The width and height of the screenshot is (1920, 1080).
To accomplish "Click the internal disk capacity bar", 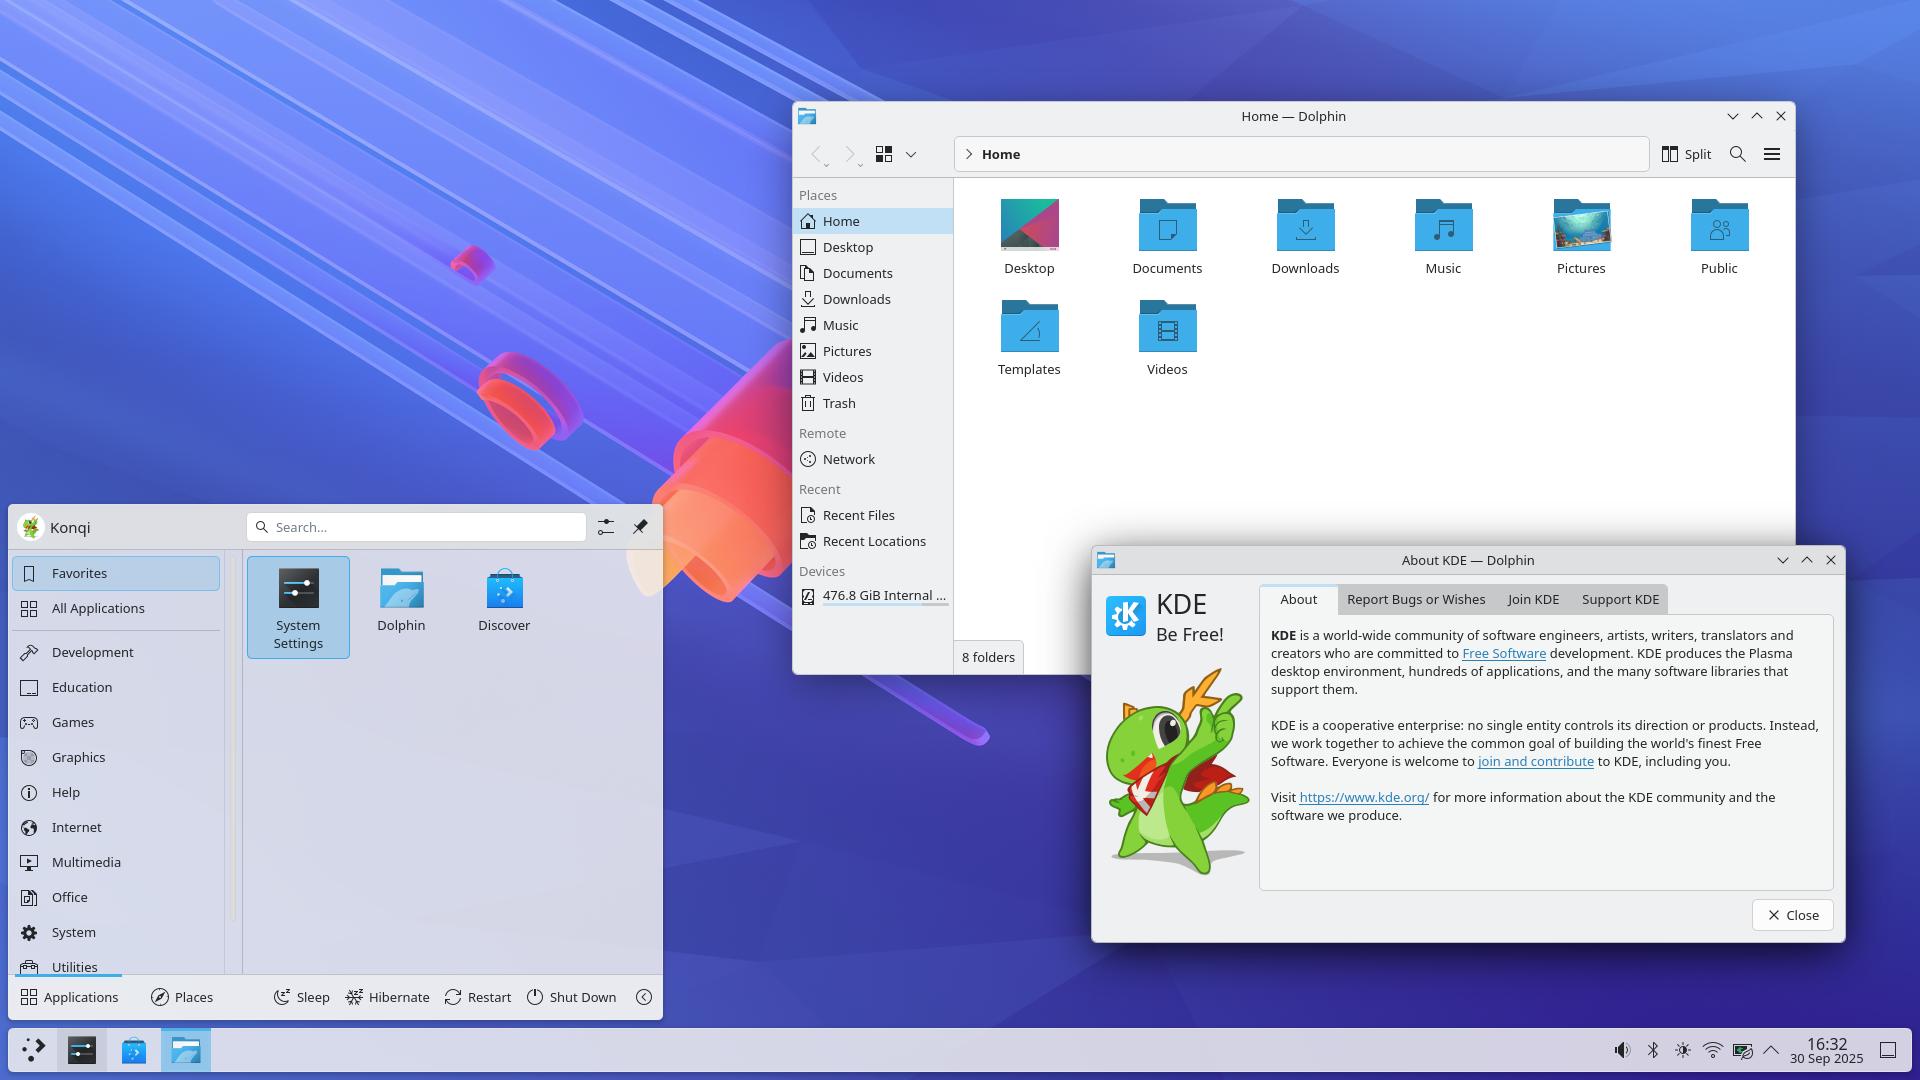I will 884,605.
